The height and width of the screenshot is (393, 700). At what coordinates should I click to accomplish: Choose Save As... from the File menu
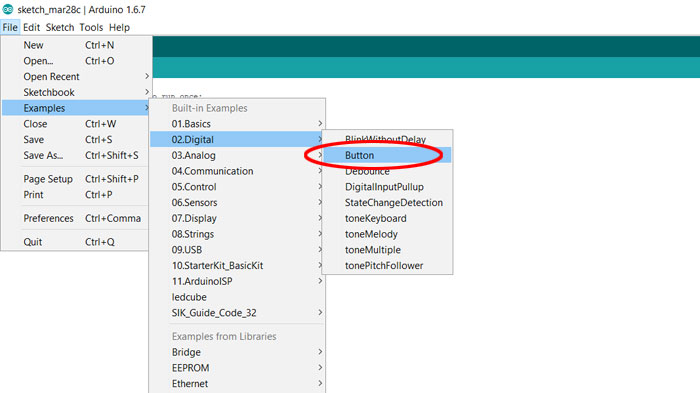(x=76, y=155)
